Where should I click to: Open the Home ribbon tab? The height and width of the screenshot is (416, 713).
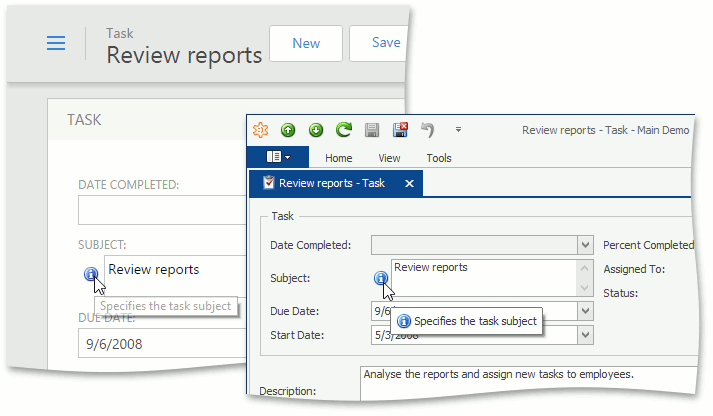(338, 158)
